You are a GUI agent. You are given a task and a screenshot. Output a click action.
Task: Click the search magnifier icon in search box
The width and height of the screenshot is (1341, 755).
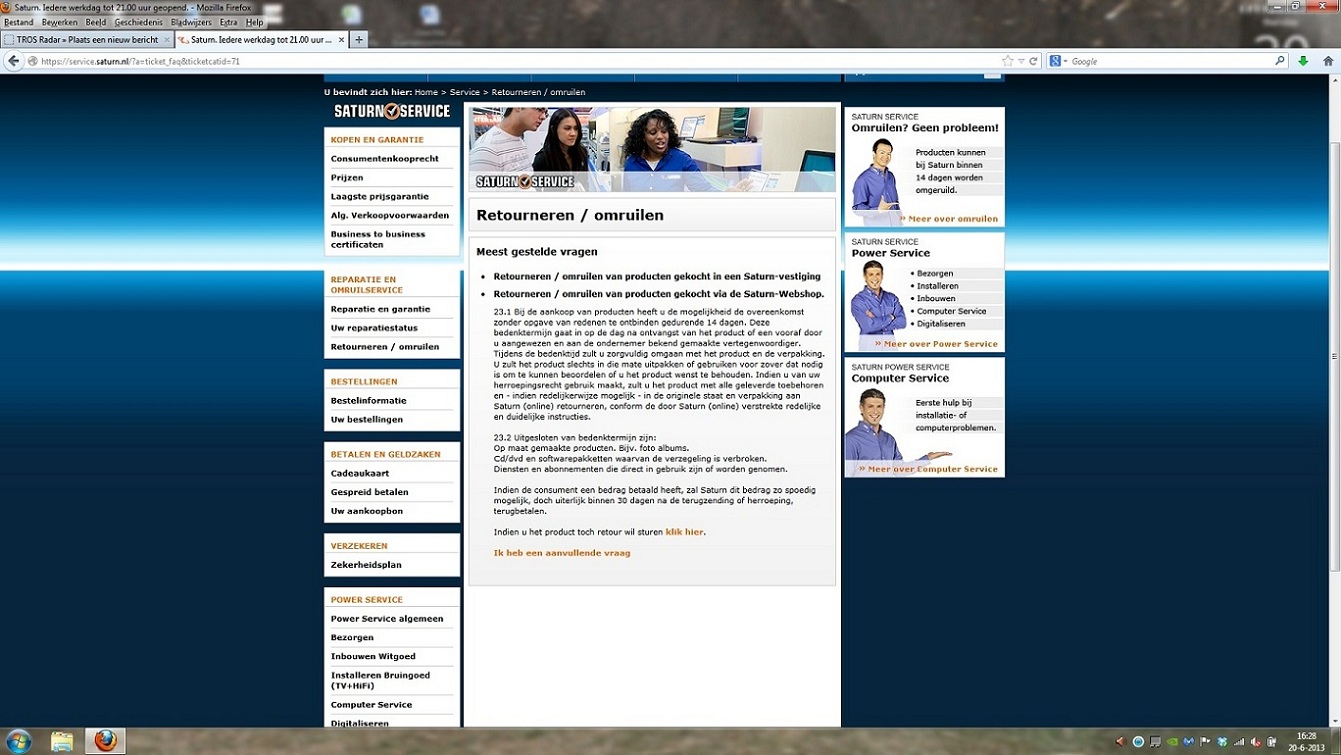coord(1279,61)
